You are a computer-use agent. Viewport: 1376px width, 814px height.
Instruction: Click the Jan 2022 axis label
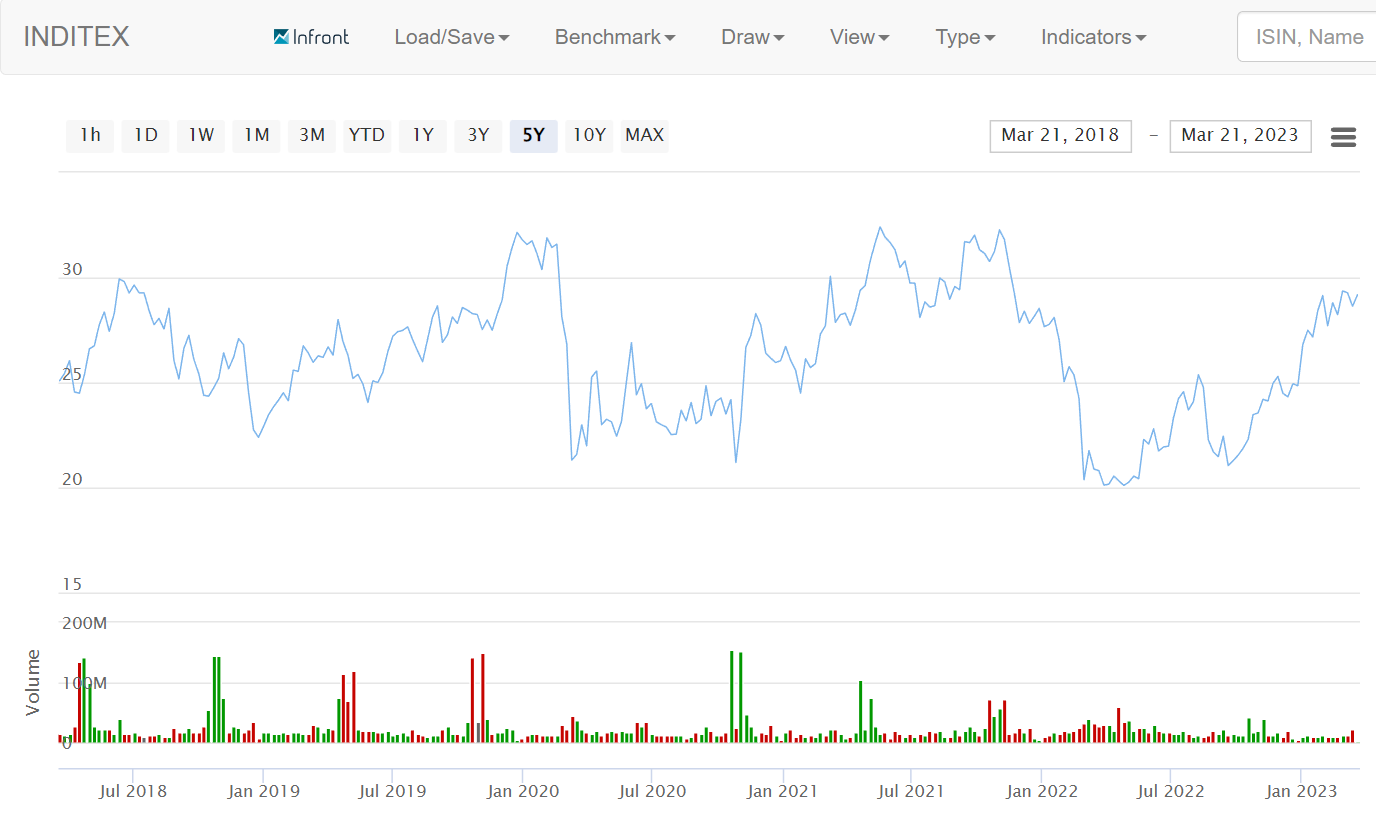click(x=1042, y=792)
